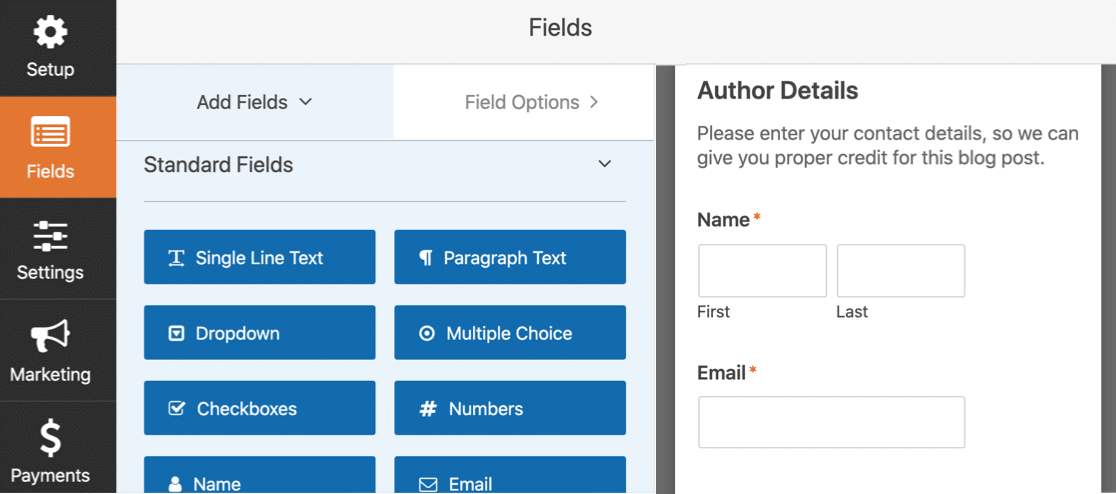Add an Email field
The image size is (1116, 494).
click(x=510, y=478)
